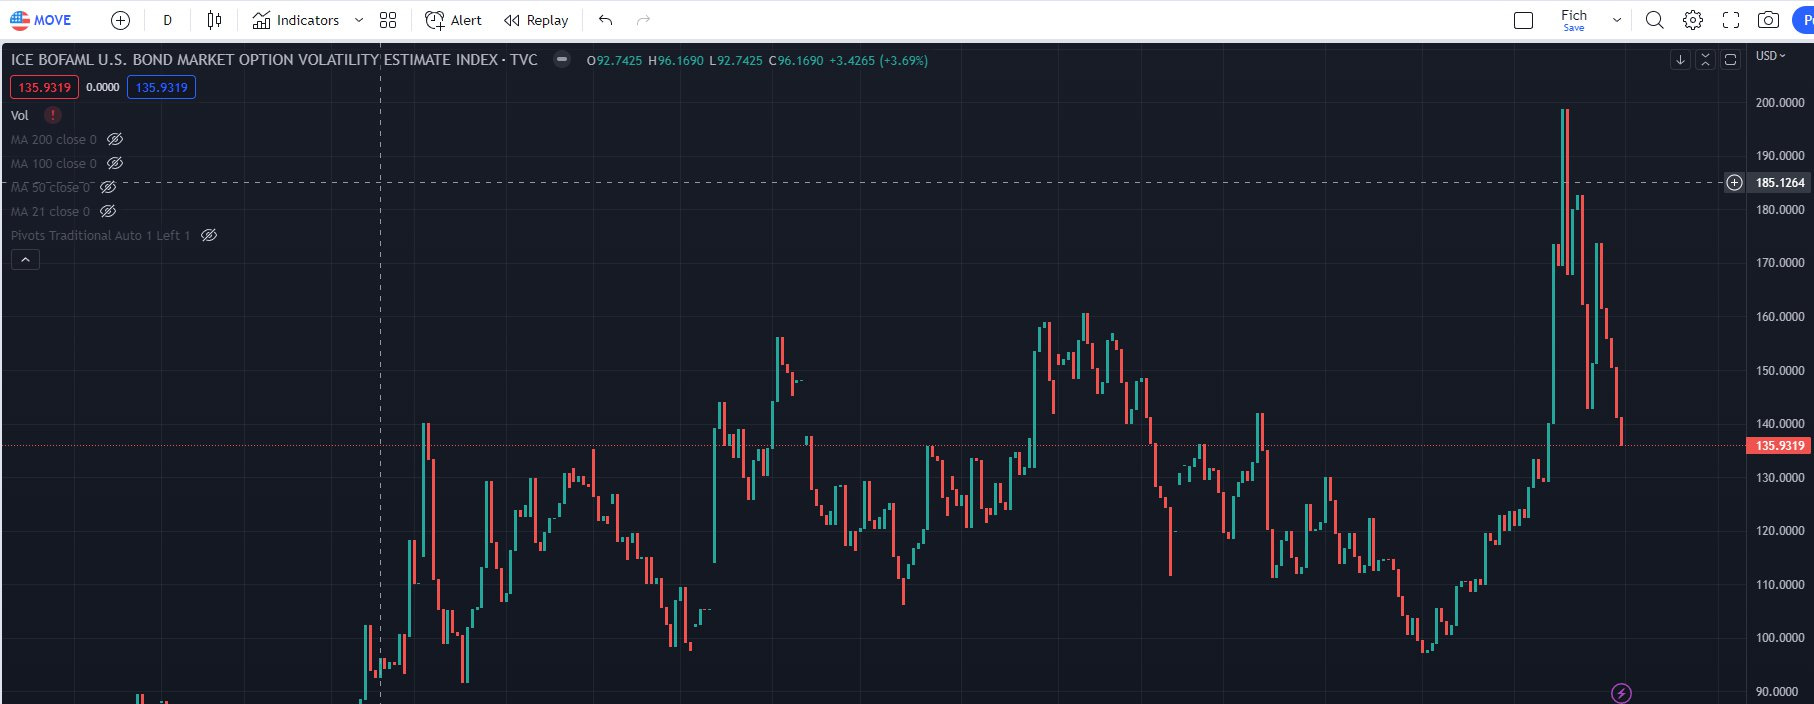The image size is (1814, 704).
Task: Select the Vol indicator legend label
Action: click(x=20, y=115)
